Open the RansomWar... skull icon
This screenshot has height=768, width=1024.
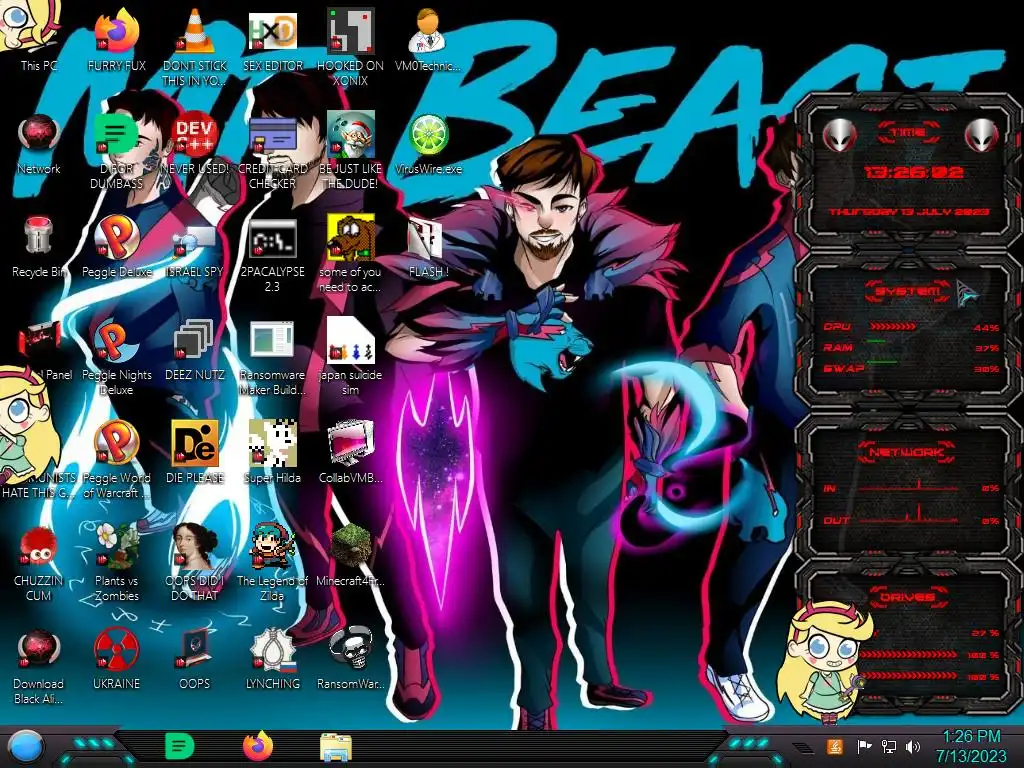click(351, 660)
